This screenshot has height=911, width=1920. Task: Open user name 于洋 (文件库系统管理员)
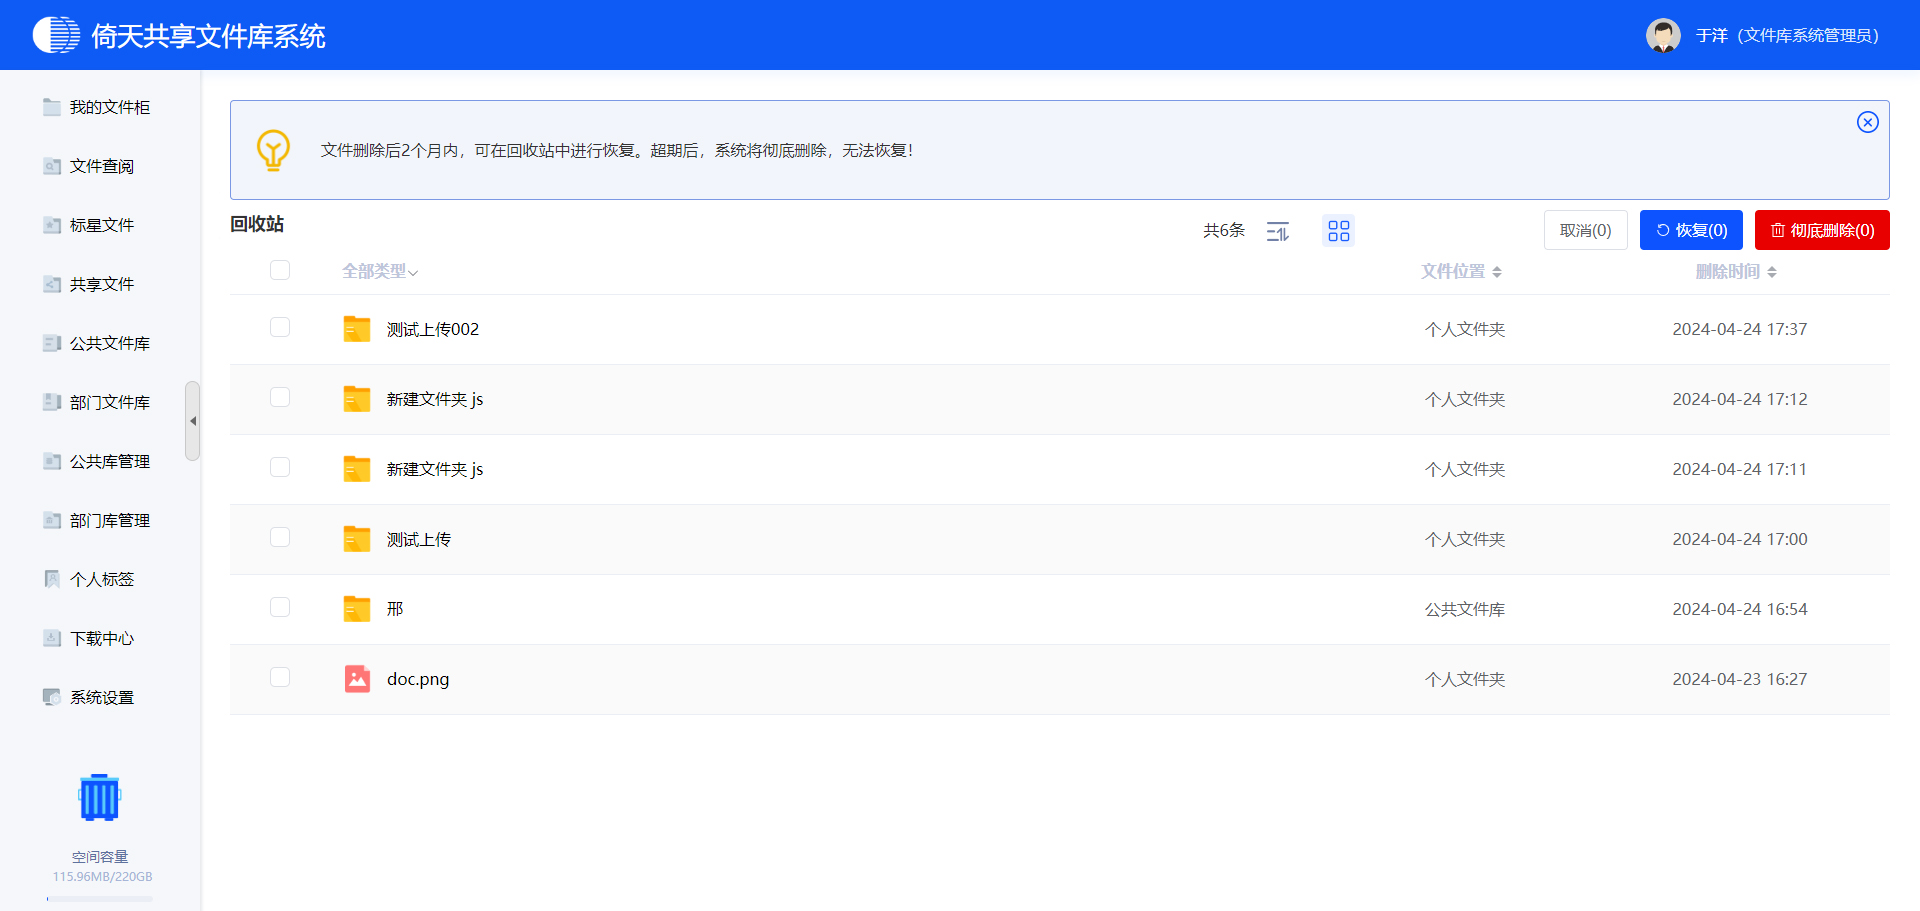click(x=1787, y=36)
